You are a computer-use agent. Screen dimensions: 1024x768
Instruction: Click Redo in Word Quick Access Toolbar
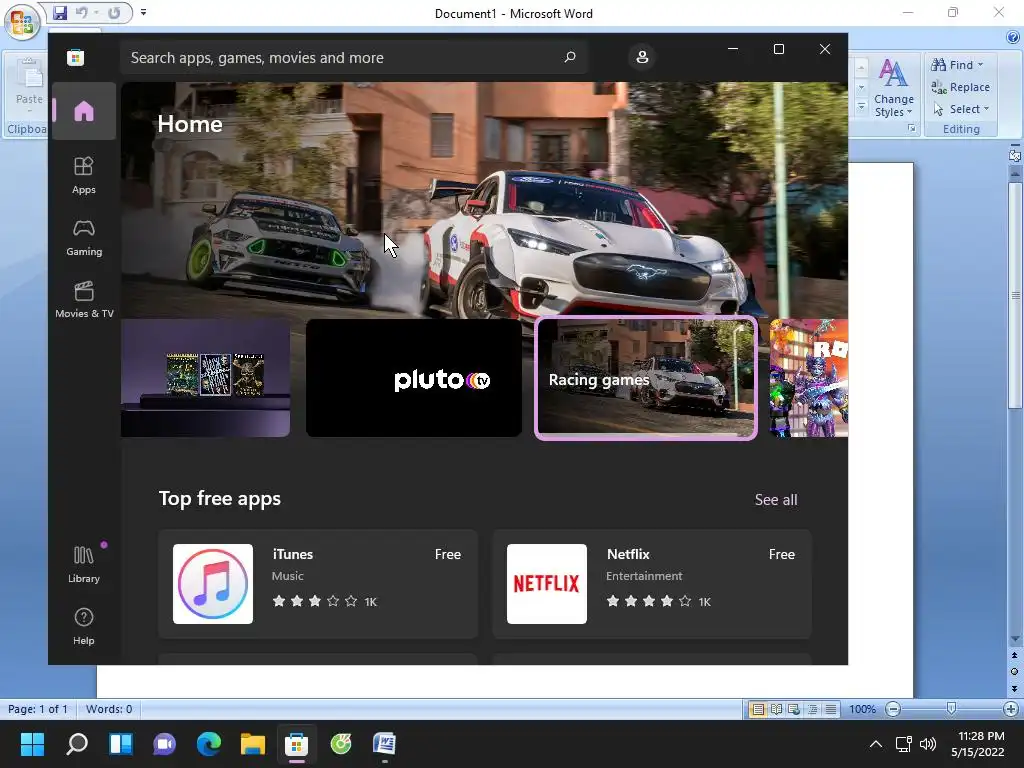(x=114, y=12)
